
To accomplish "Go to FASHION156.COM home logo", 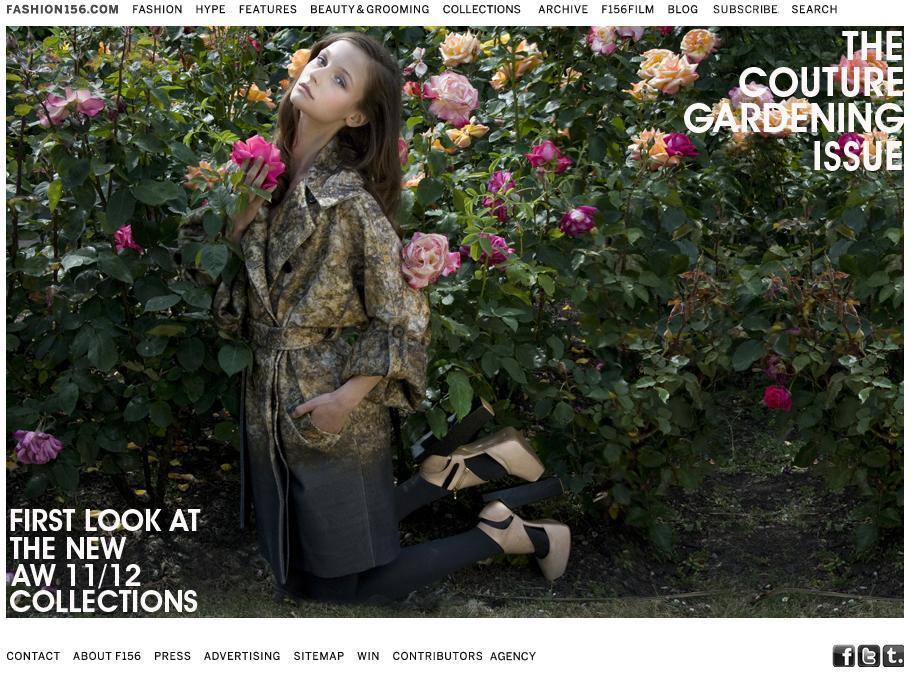I will pyautogui.click(x=62, y=9).
